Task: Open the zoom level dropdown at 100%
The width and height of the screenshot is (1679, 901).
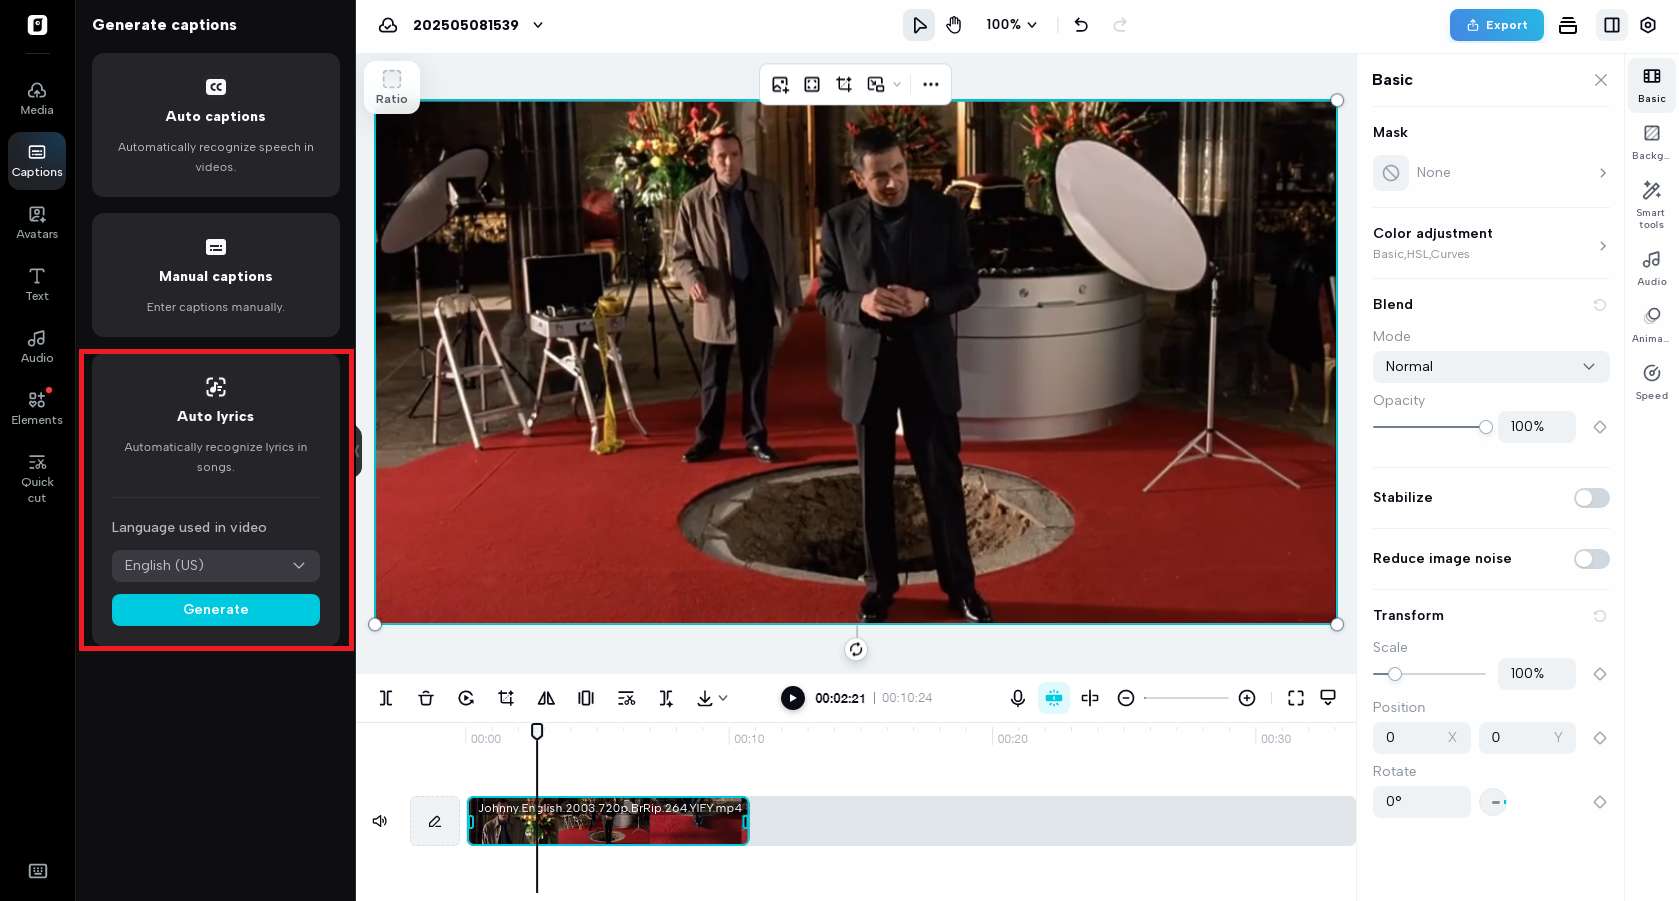Action: pos(1010,24)
